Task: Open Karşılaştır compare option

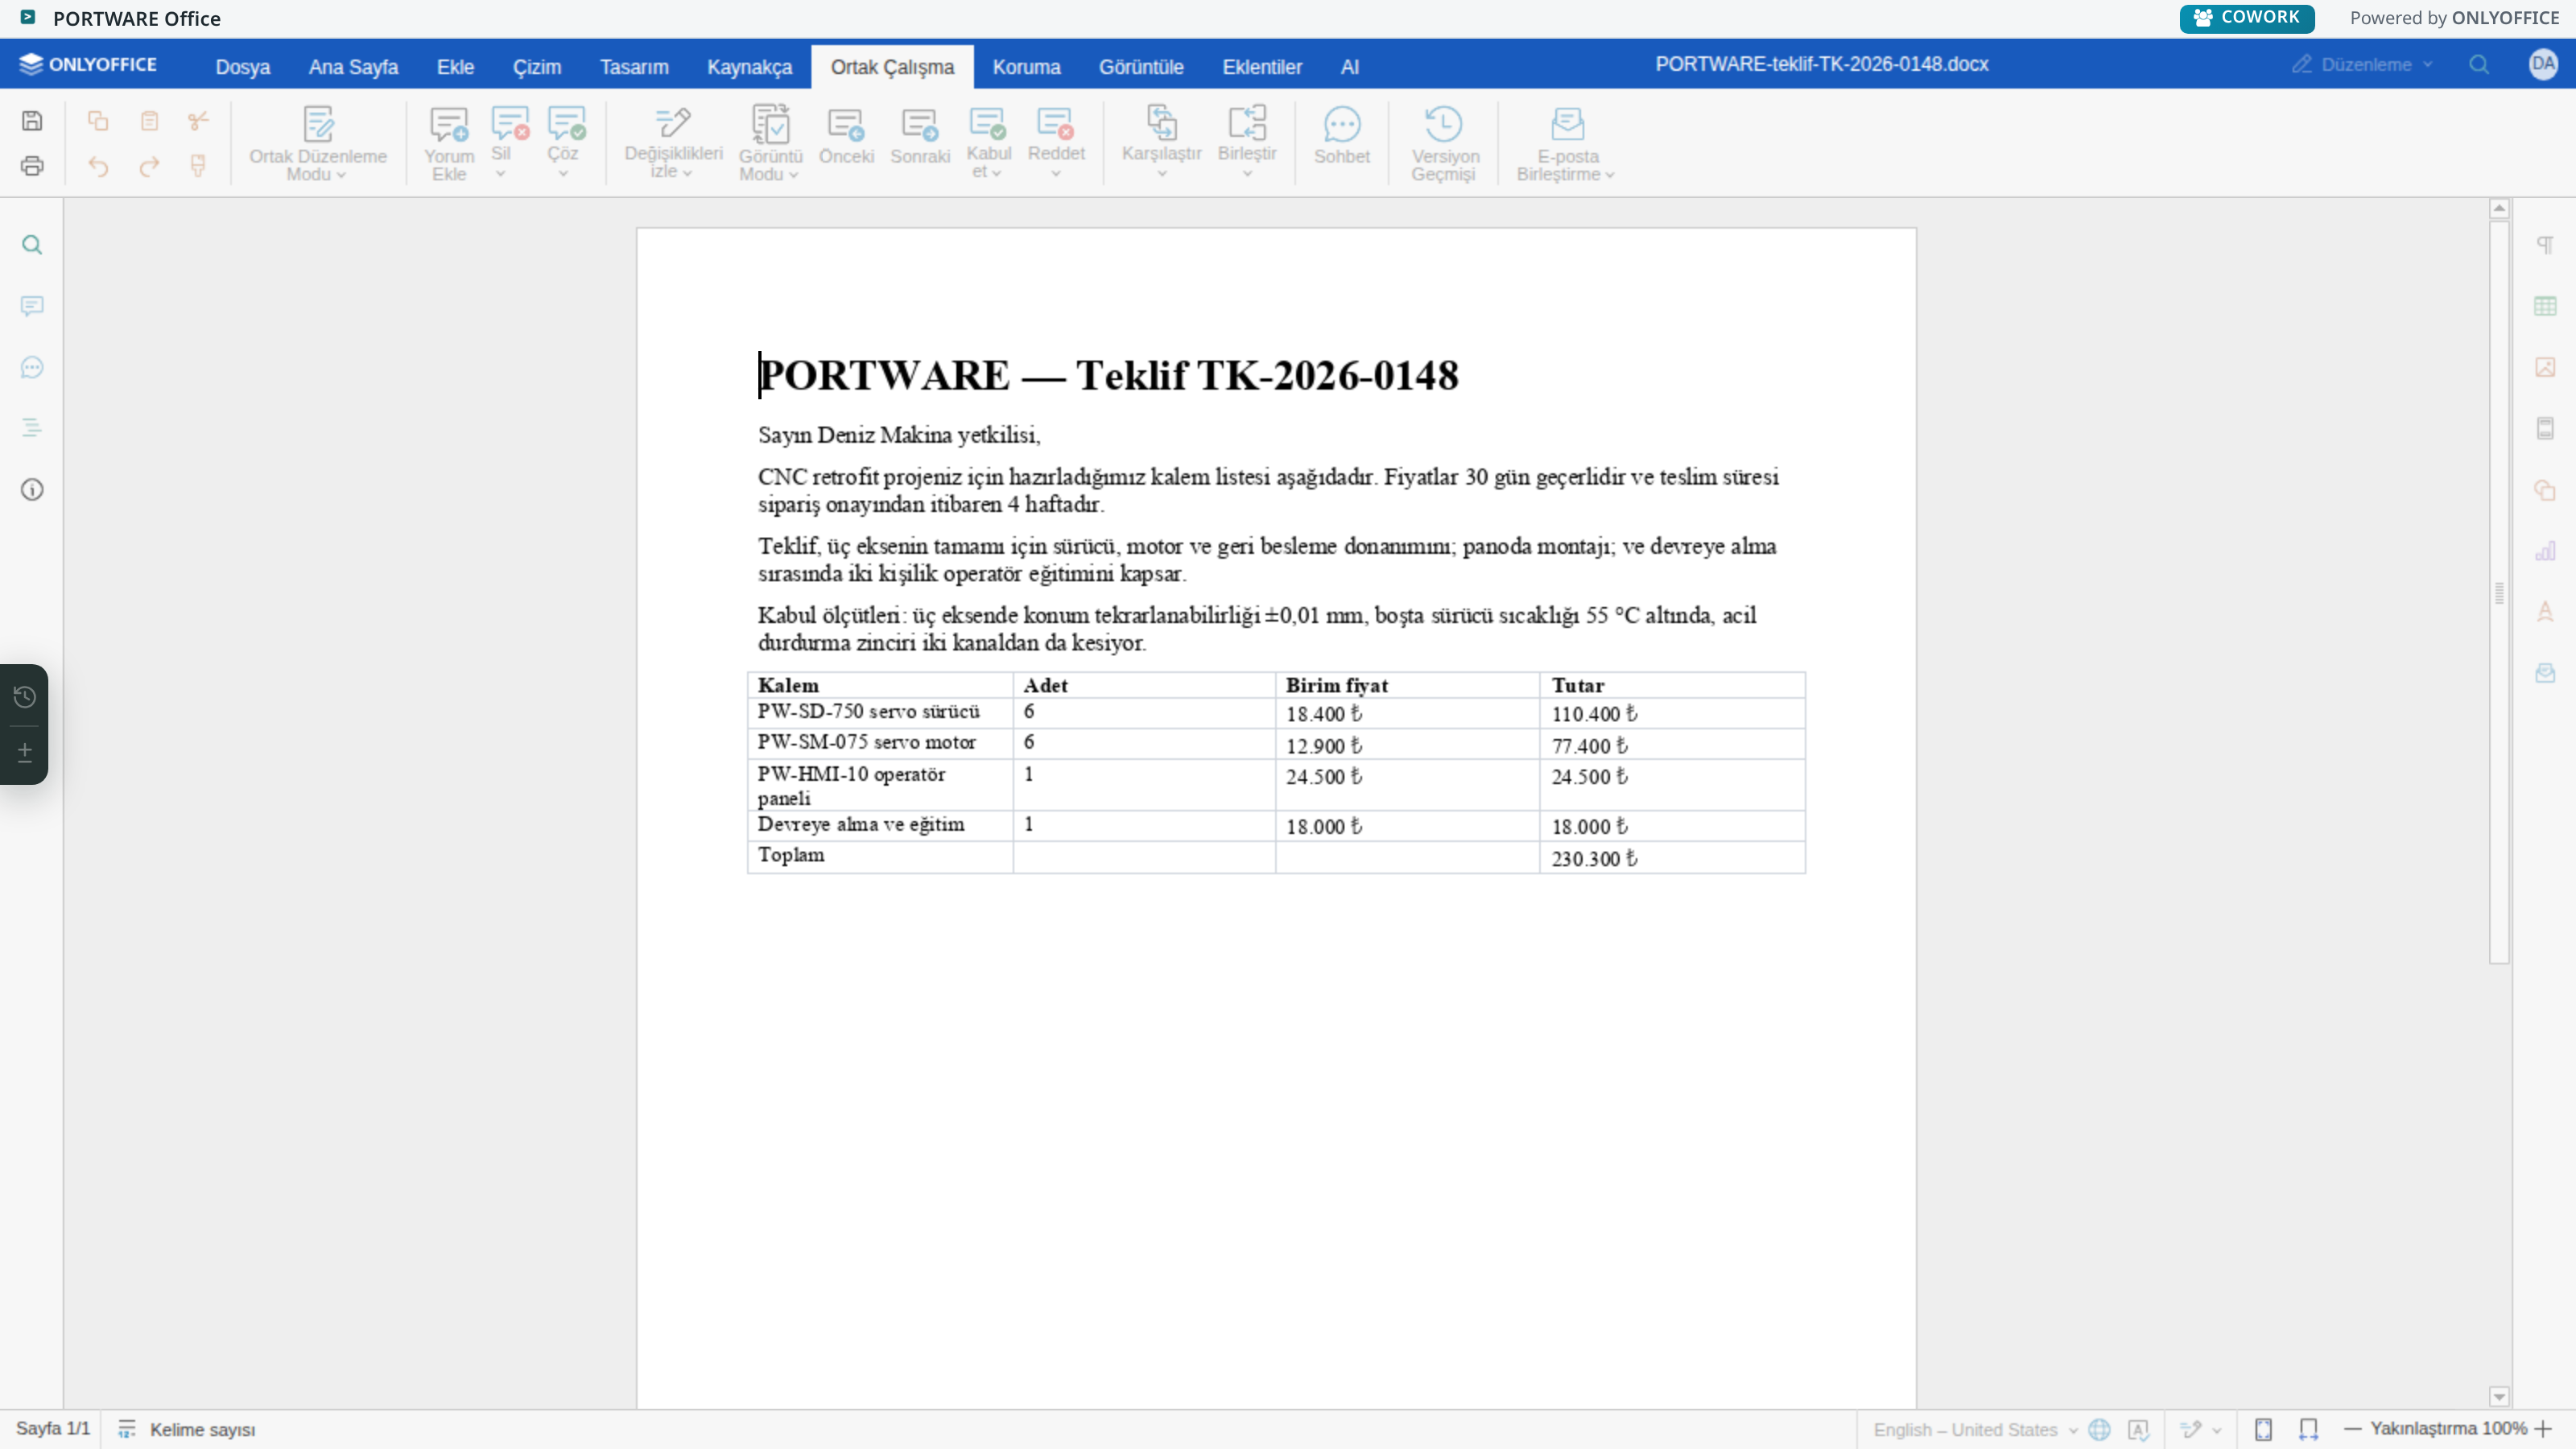Action: [1161, 142]
